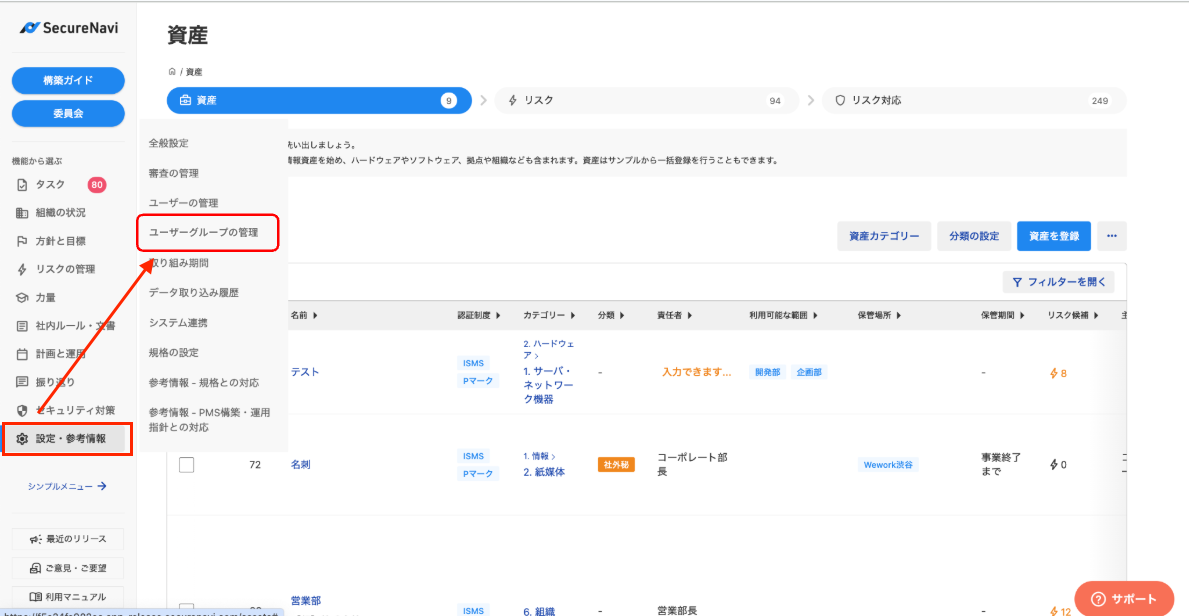Viewport: 1189px width, 616px height.
Task: Switch to the リスク step tab
Action: (x=647, y=100)
